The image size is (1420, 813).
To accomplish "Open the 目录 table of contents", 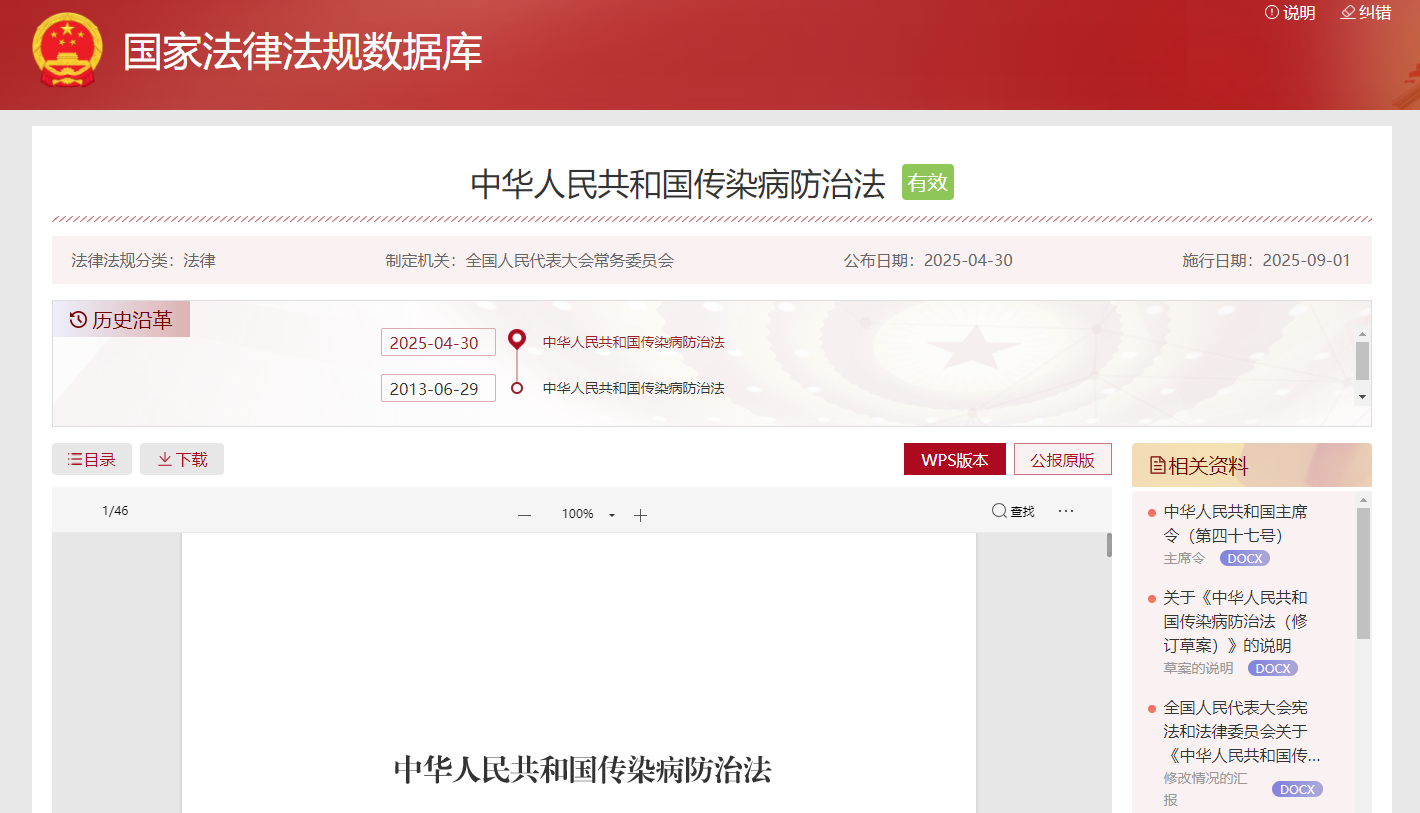I will (92, 460).
